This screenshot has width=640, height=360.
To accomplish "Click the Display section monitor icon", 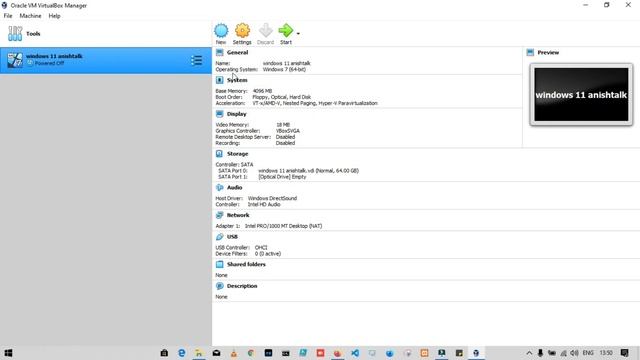I will pyautogui.click(x=220, y=114).
